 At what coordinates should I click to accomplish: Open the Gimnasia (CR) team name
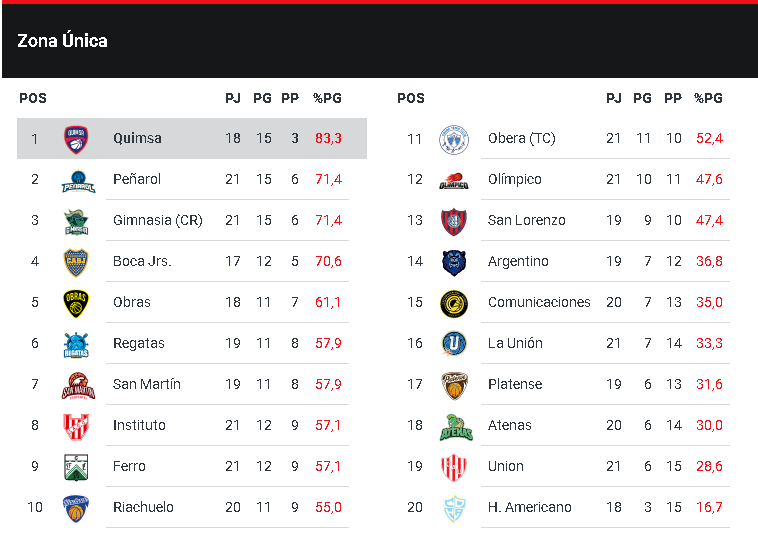click(x=157, y=220)
